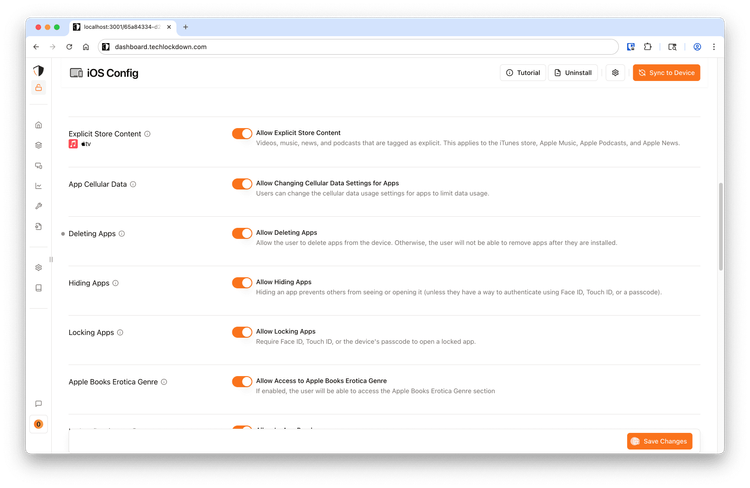Toggle Allow Hiding Apps switch

[x=241, y=283]
